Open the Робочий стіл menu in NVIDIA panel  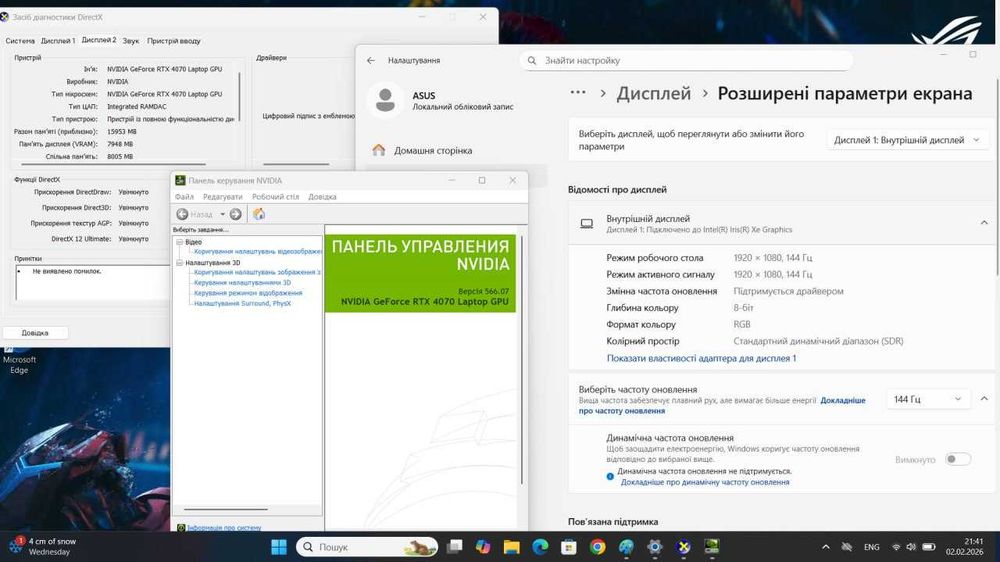point(276,197)
